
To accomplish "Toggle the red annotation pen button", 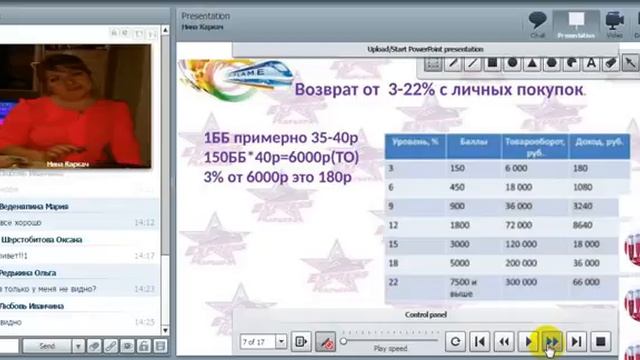I will point(326,341).
